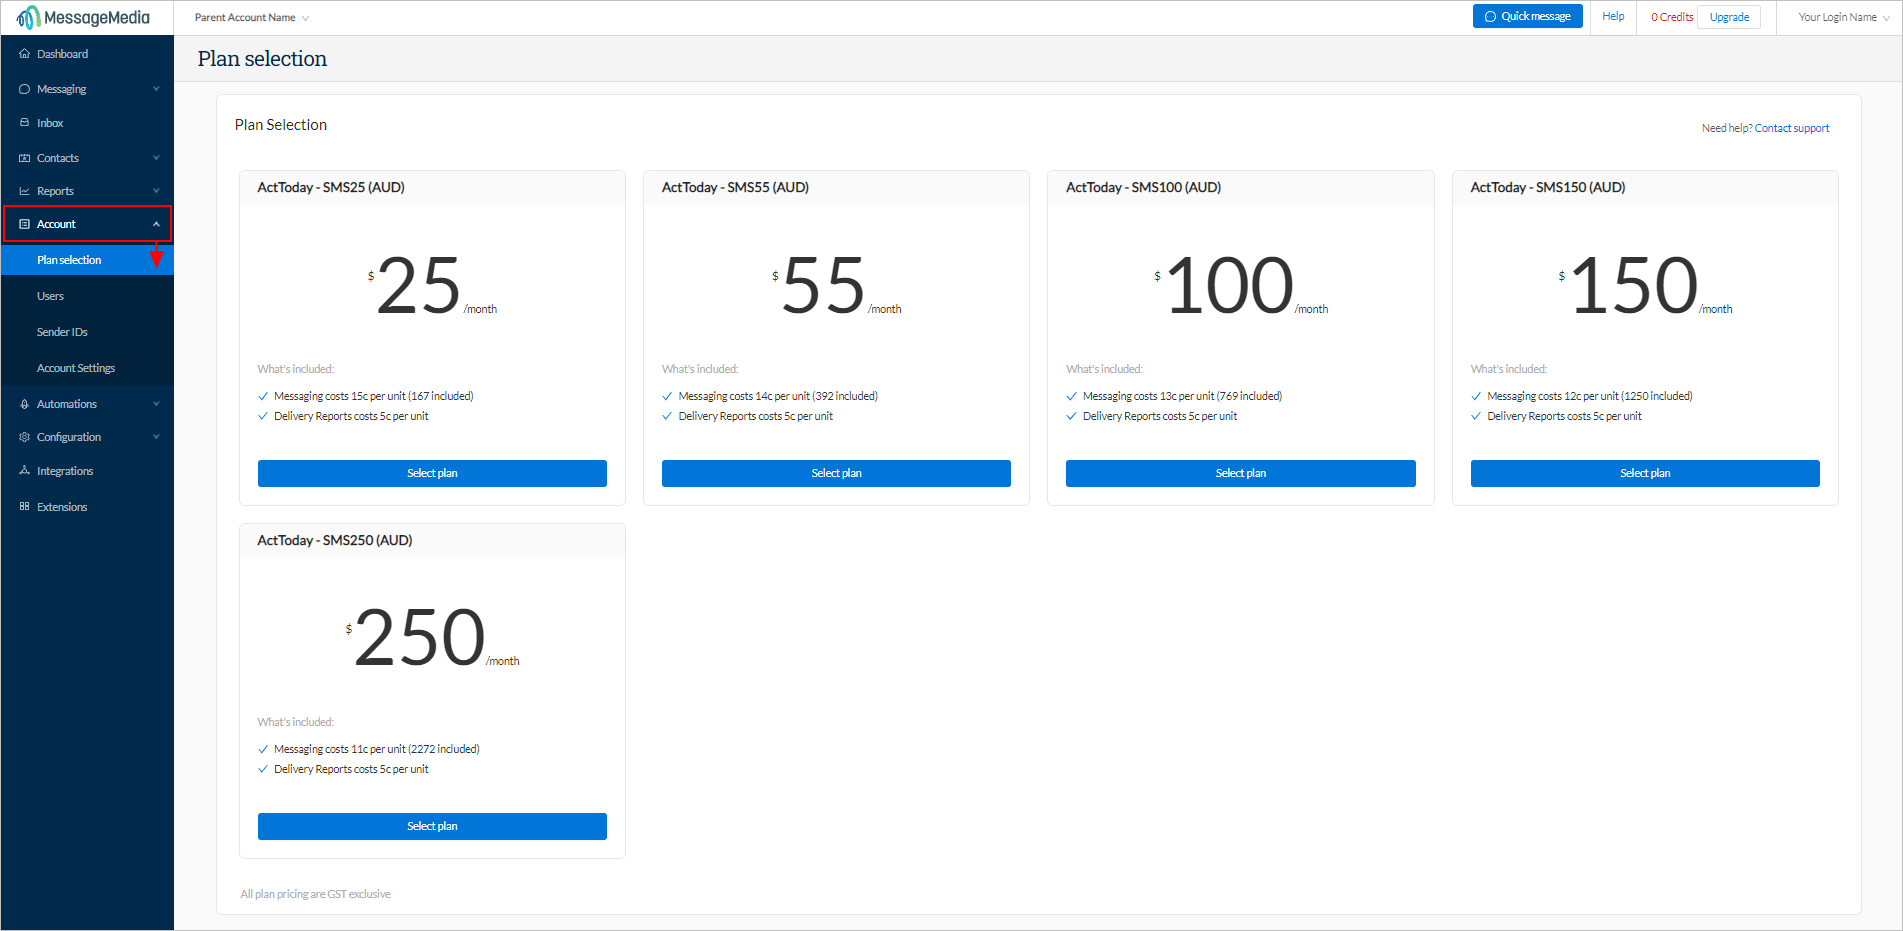
Task: Click the Upgrade button
Action: 1729,17
